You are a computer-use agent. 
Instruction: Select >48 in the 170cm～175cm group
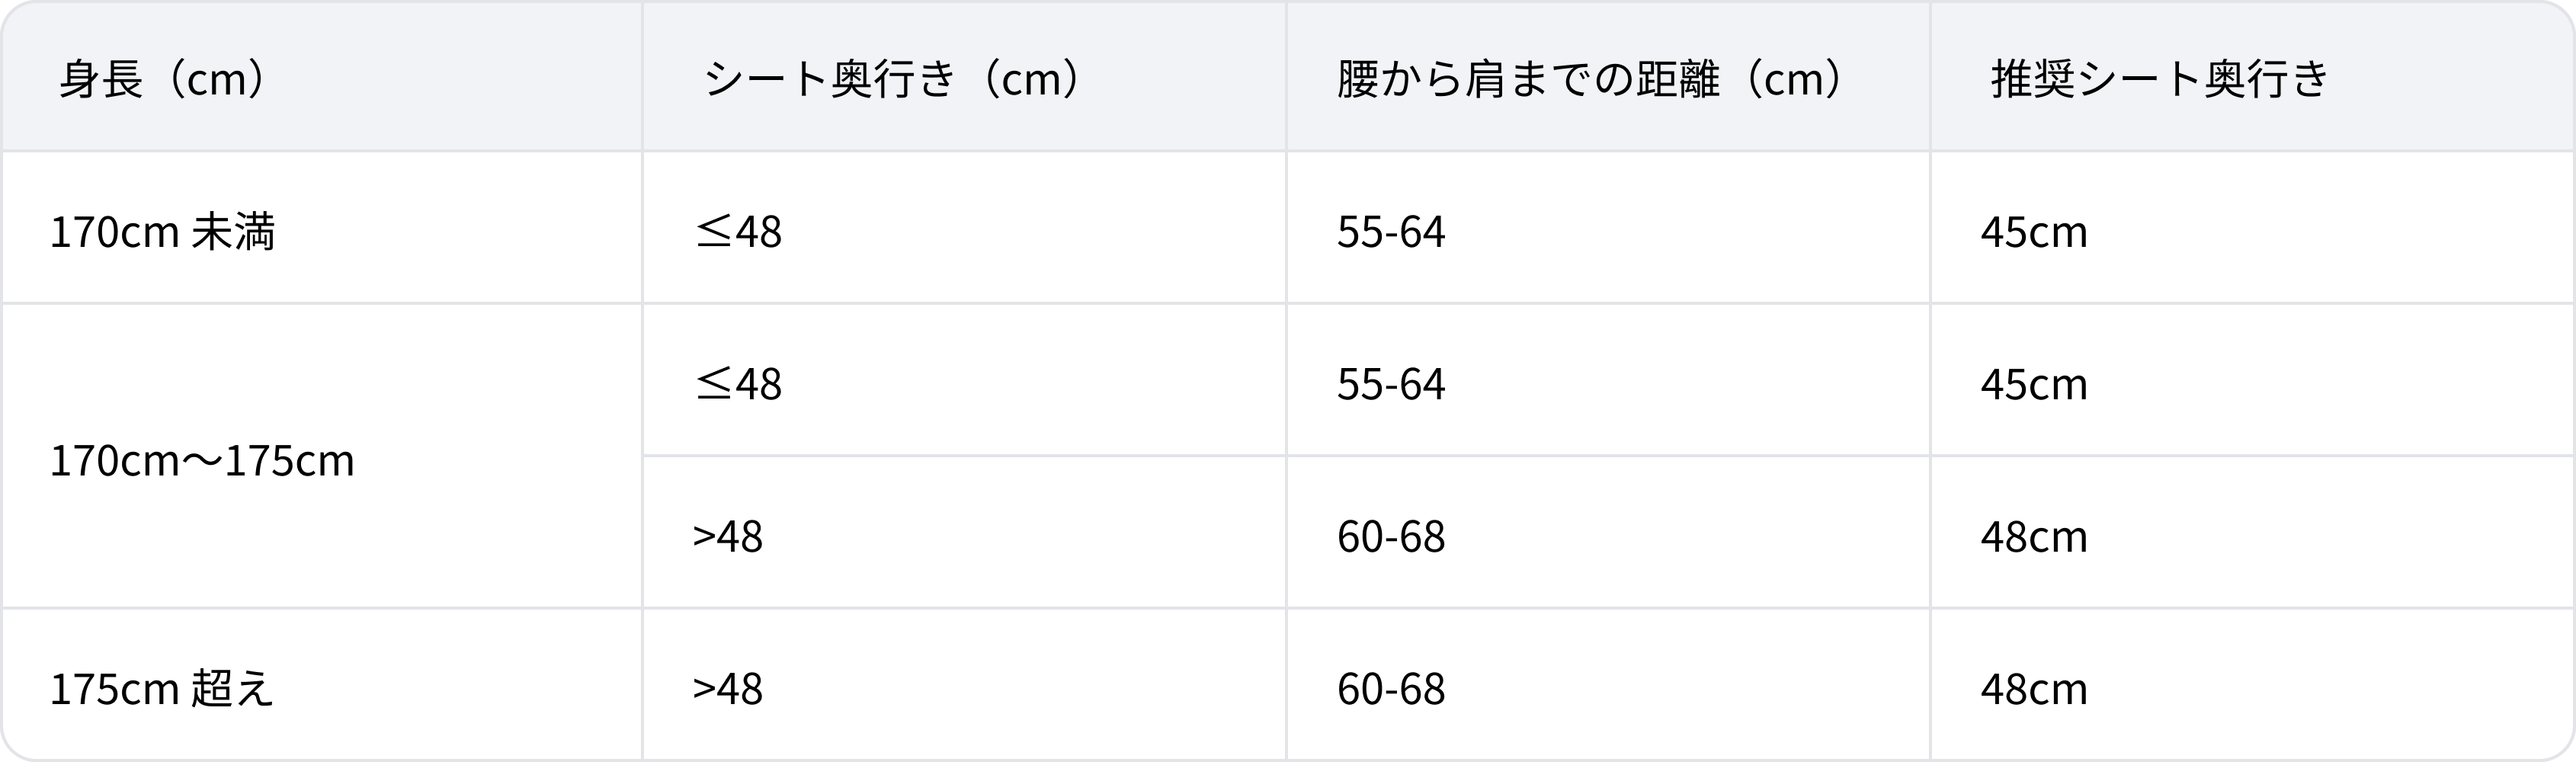pyautogui.click(x=728, y=537)
